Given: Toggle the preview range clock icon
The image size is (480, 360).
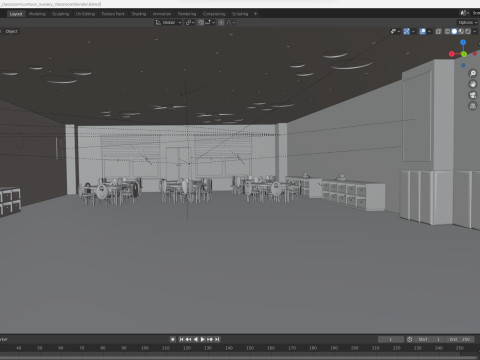Looking at the screenshot, I should 410,339.
